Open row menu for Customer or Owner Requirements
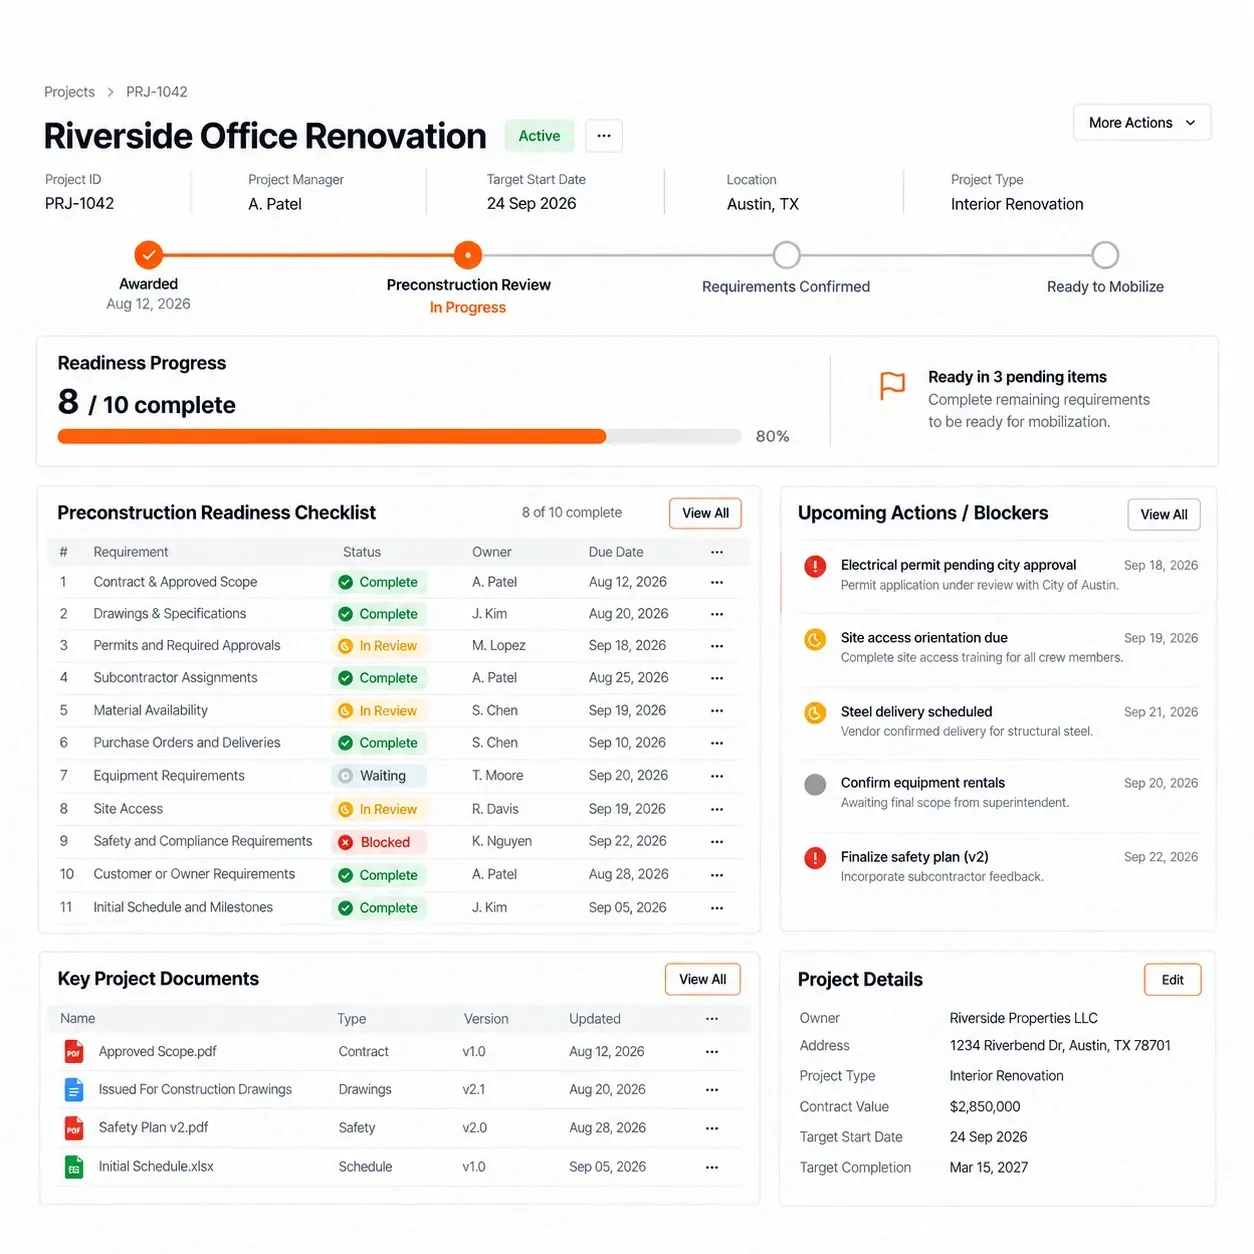 pos(716,875)
